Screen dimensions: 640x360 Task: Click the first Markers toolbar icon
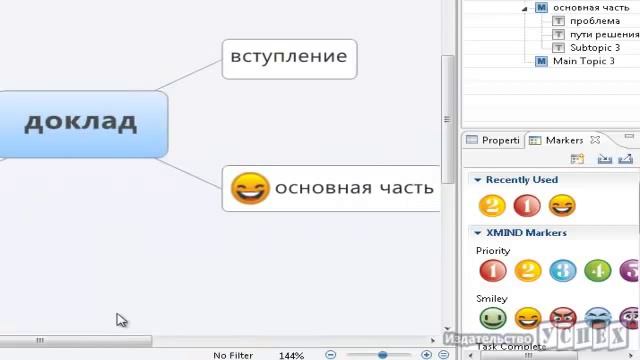[x=577, y=159]
